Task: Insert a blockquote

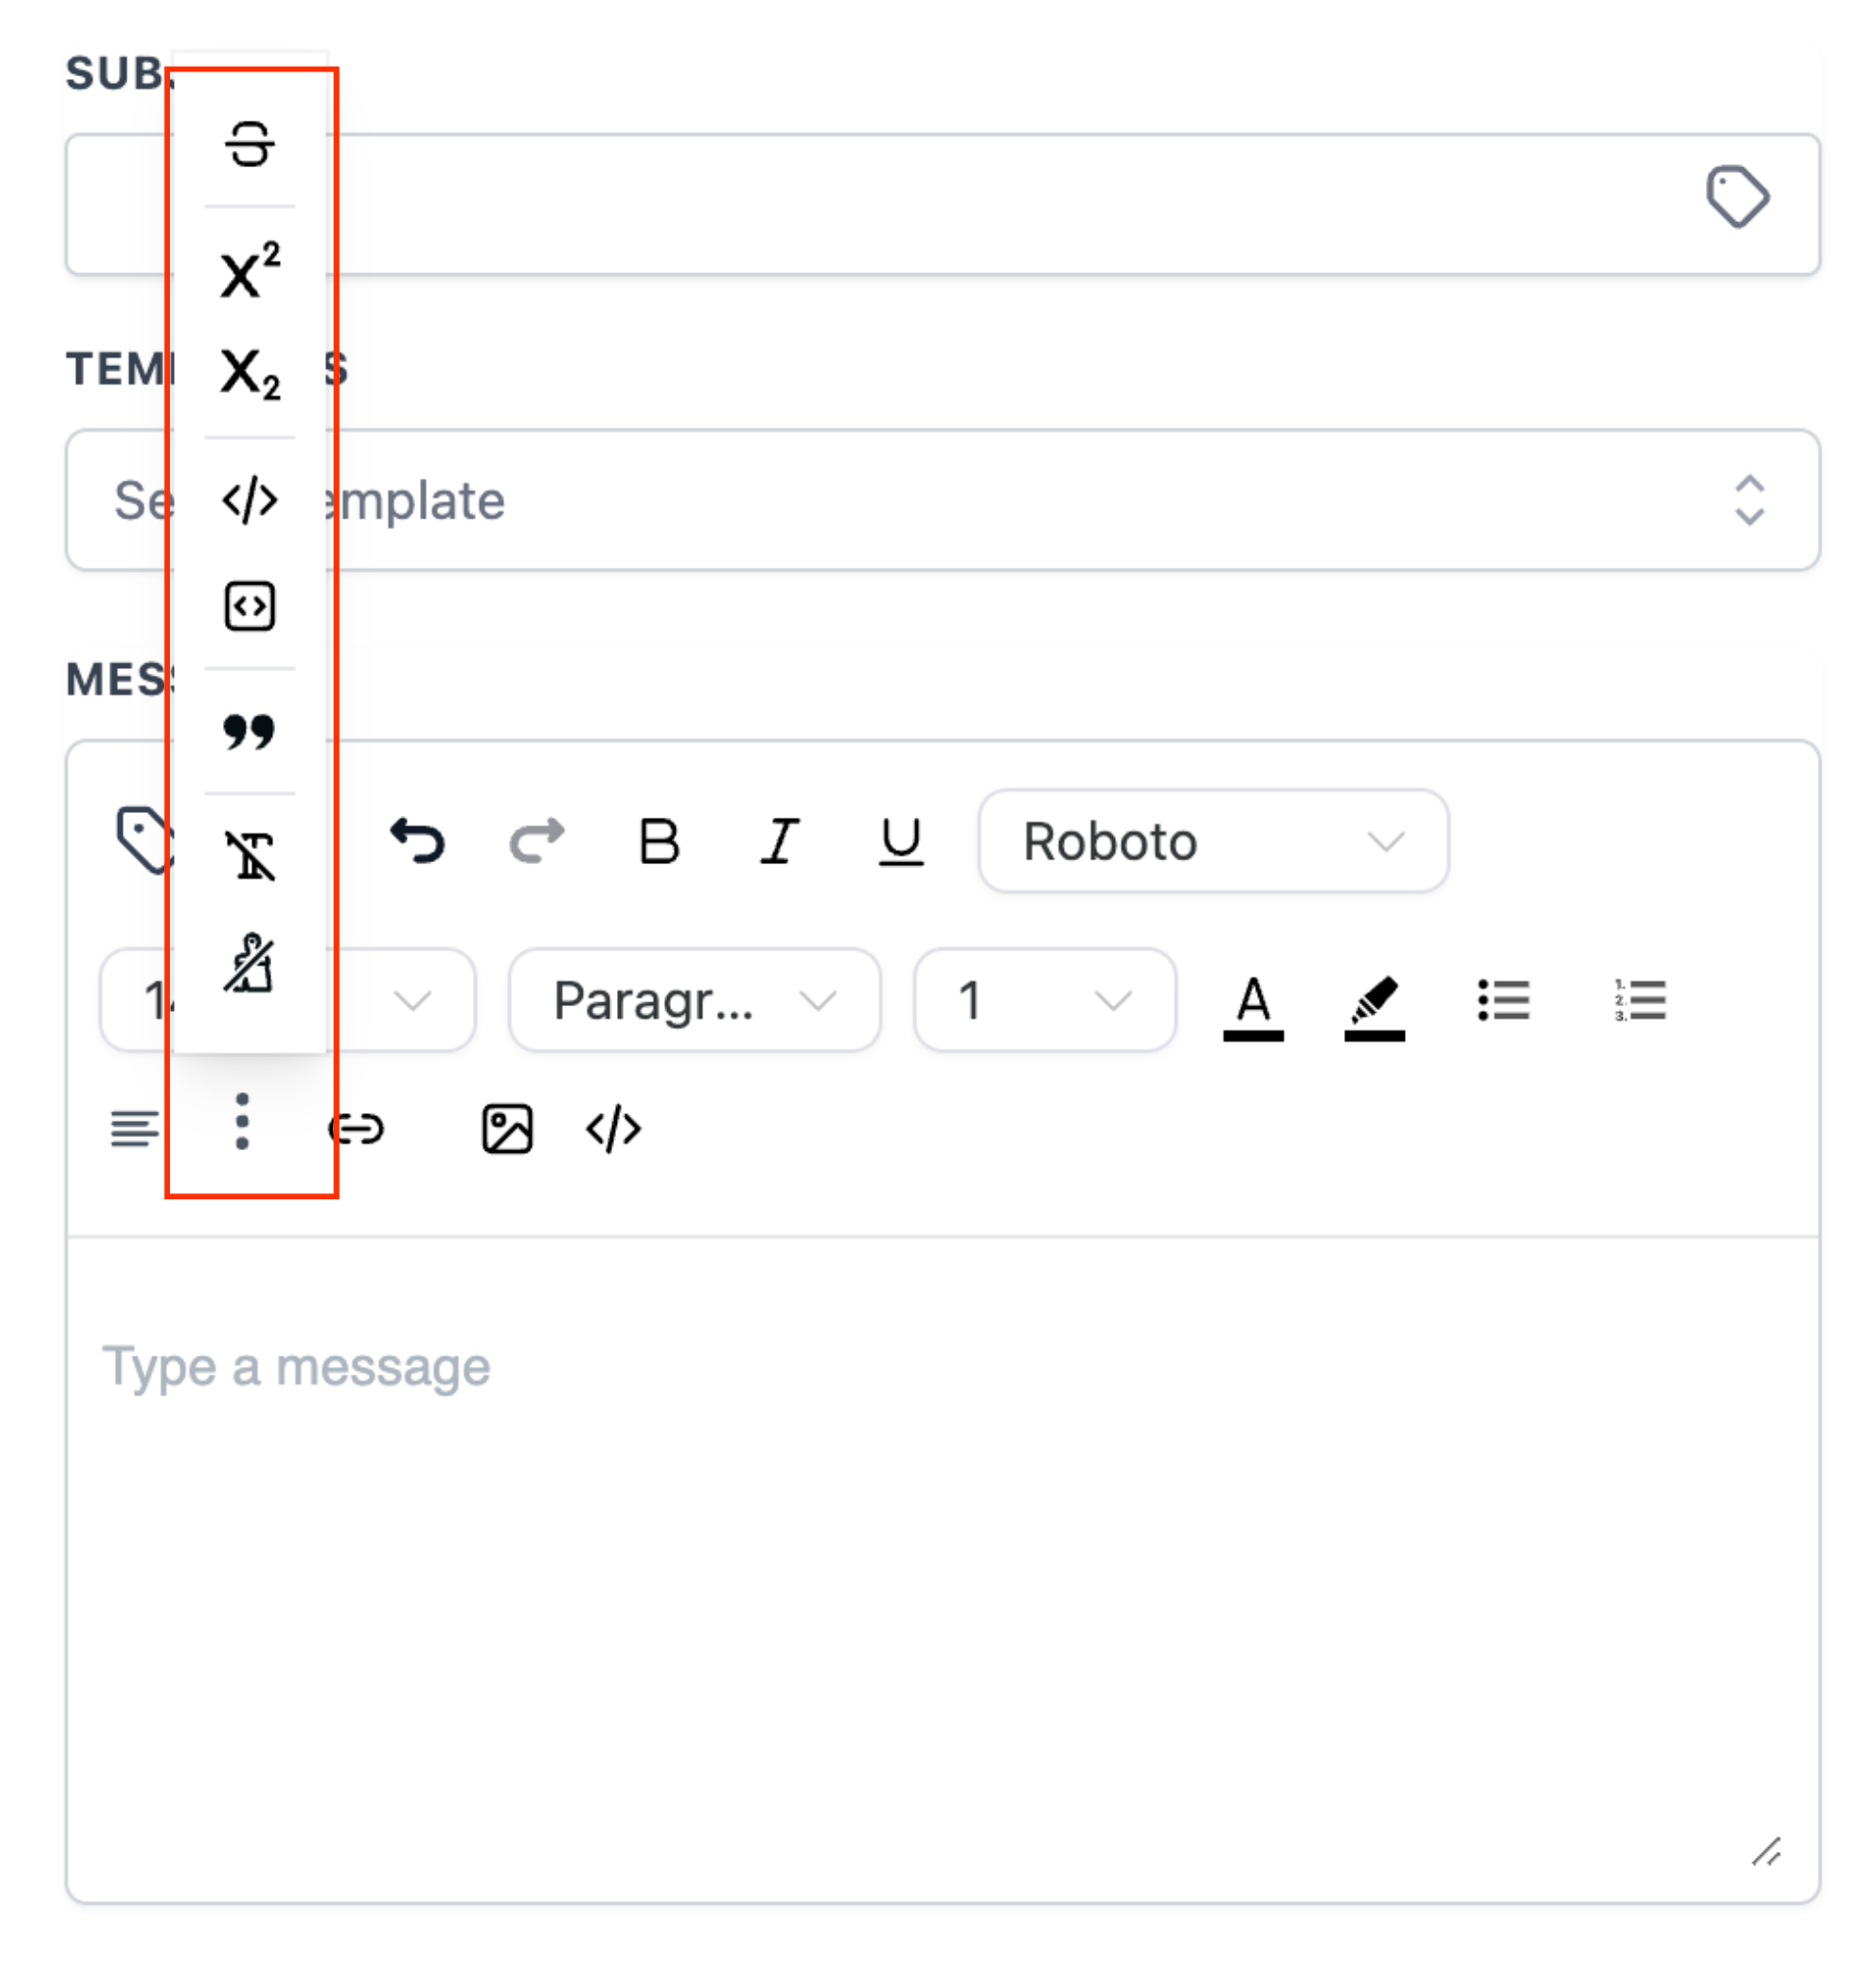Action: point(249,732)
